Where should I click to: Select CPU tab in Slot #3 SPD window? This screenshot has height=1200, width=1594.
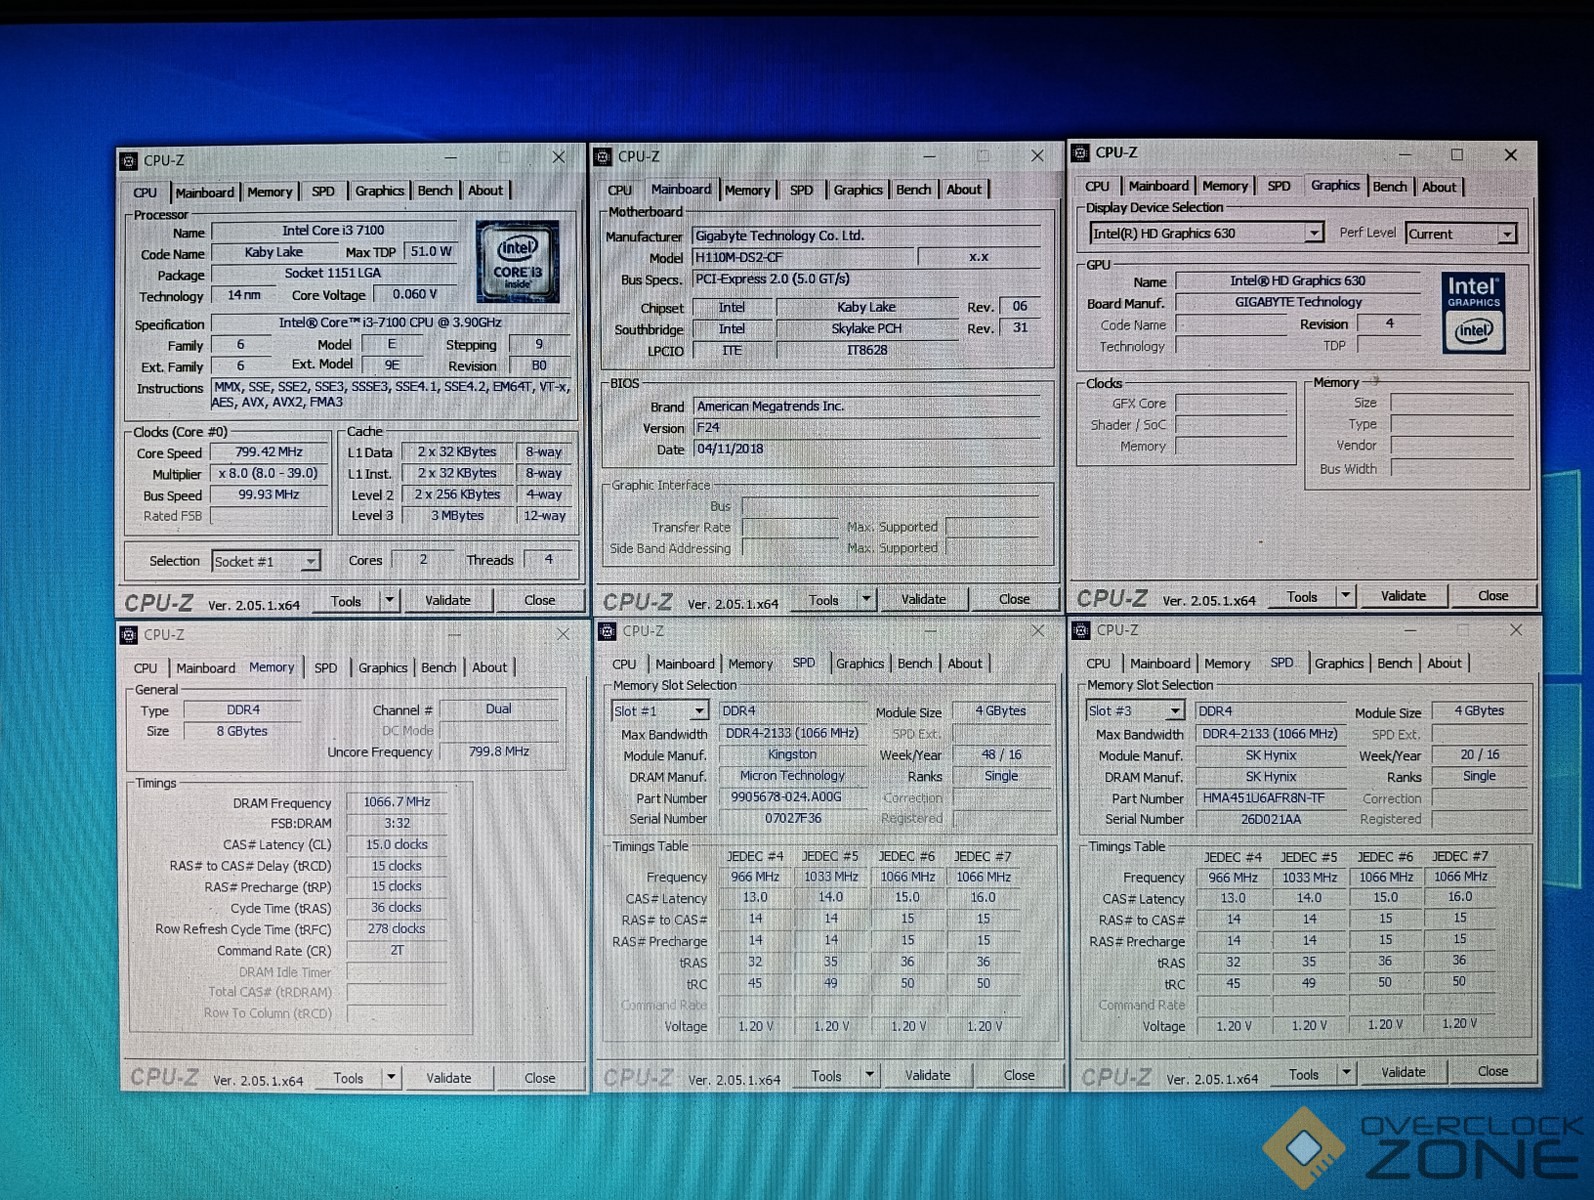(1098, 664)
